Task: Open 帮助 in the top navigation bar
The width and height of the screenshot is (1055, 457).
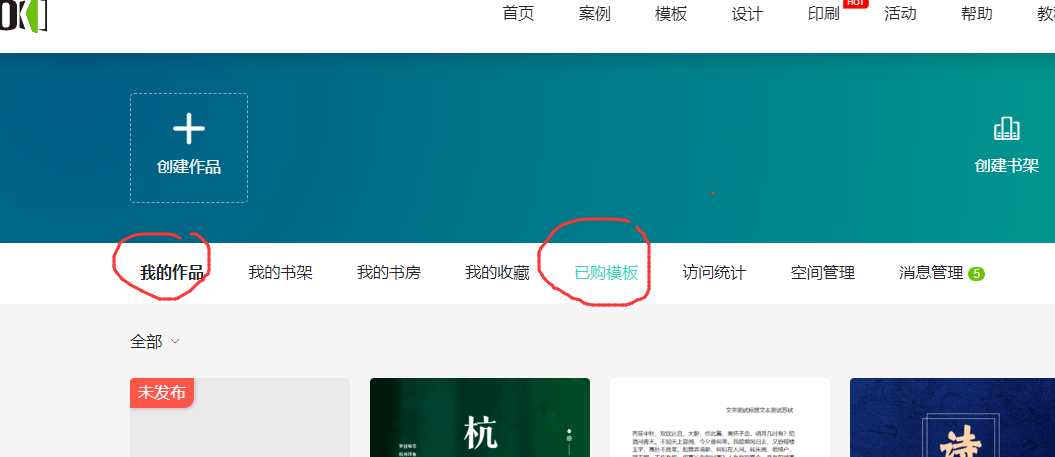Action: pyautogui.click(x=976, y=14)
